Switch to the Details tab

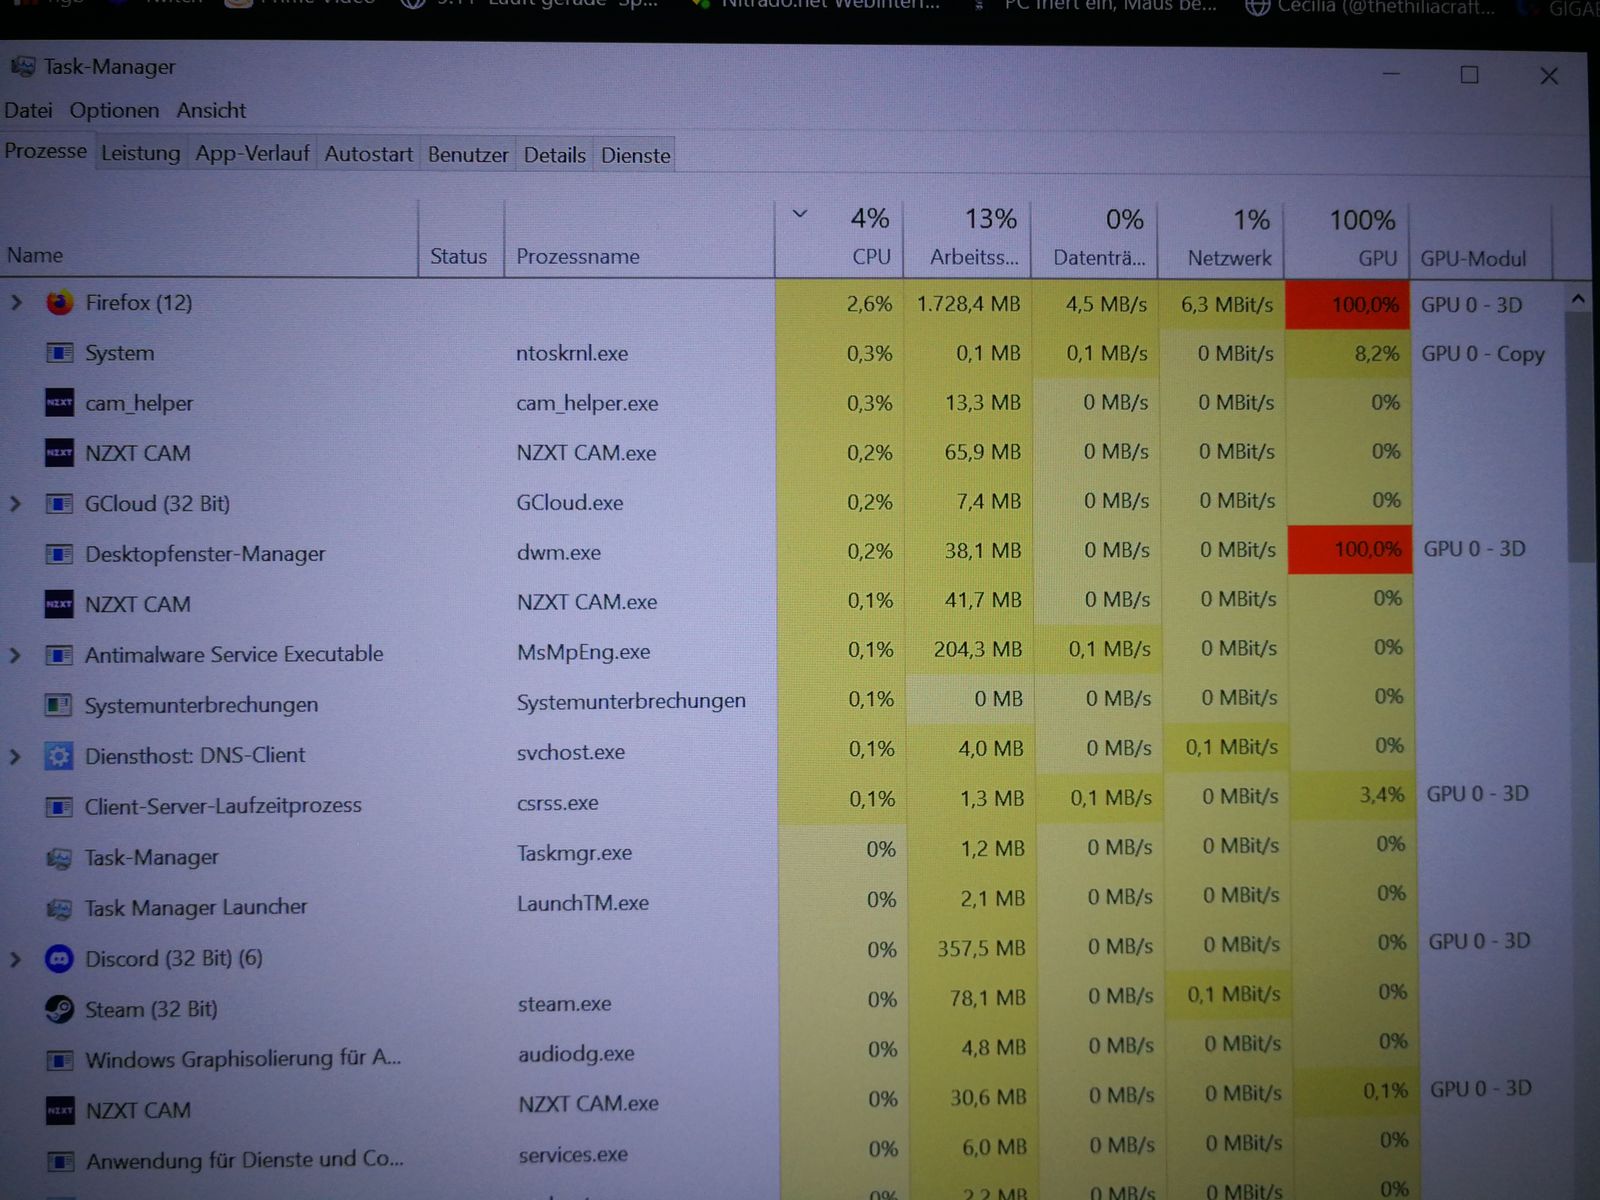(x=555, y=155)
